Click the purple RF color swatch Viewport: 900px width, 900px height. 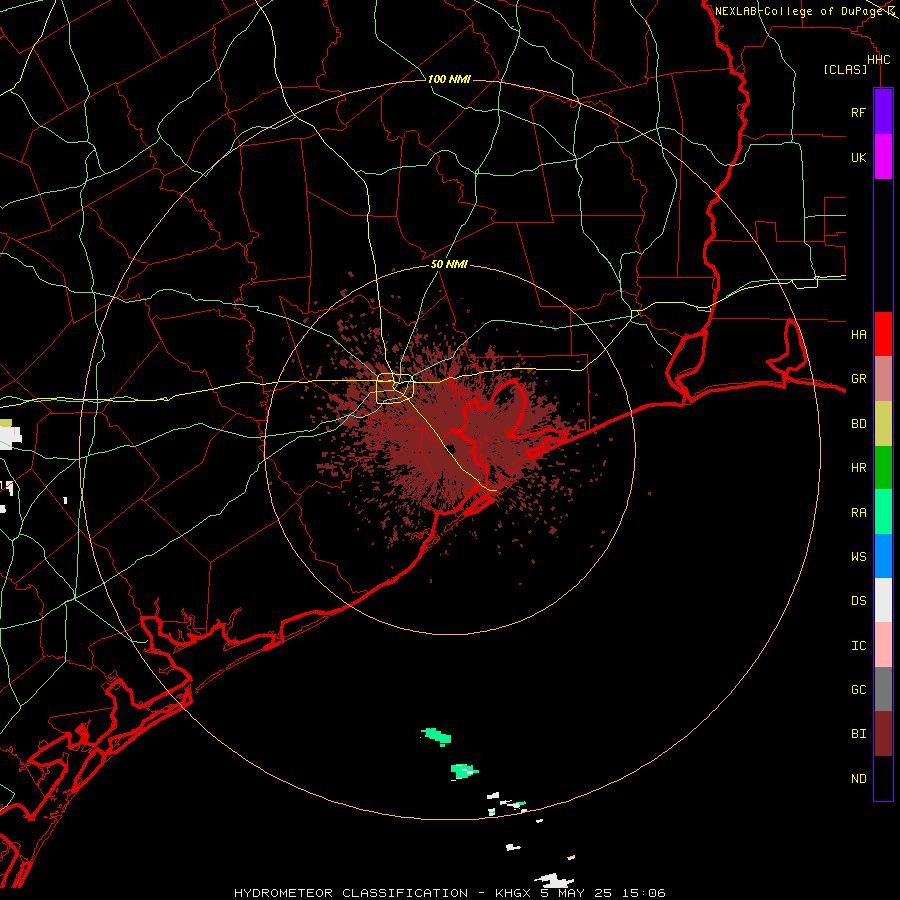click(x=883, y=112)
